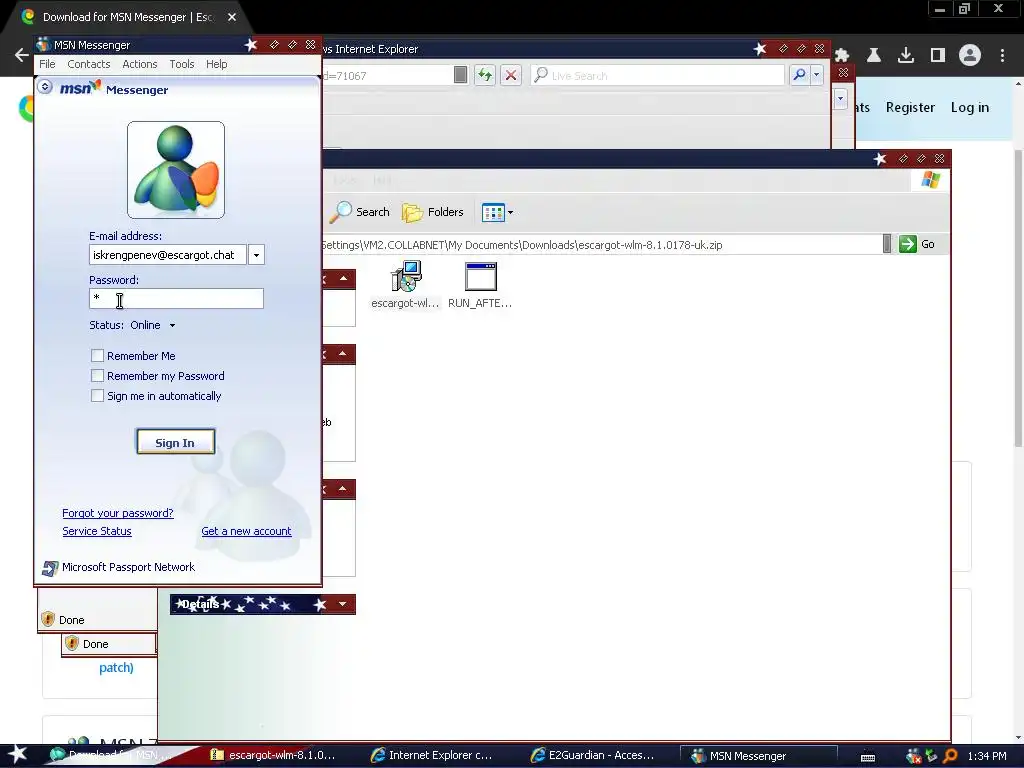This screenshot has height=768, width=1024.
Task: Click the star Start button on taskbar
Action: coord(18,755)
